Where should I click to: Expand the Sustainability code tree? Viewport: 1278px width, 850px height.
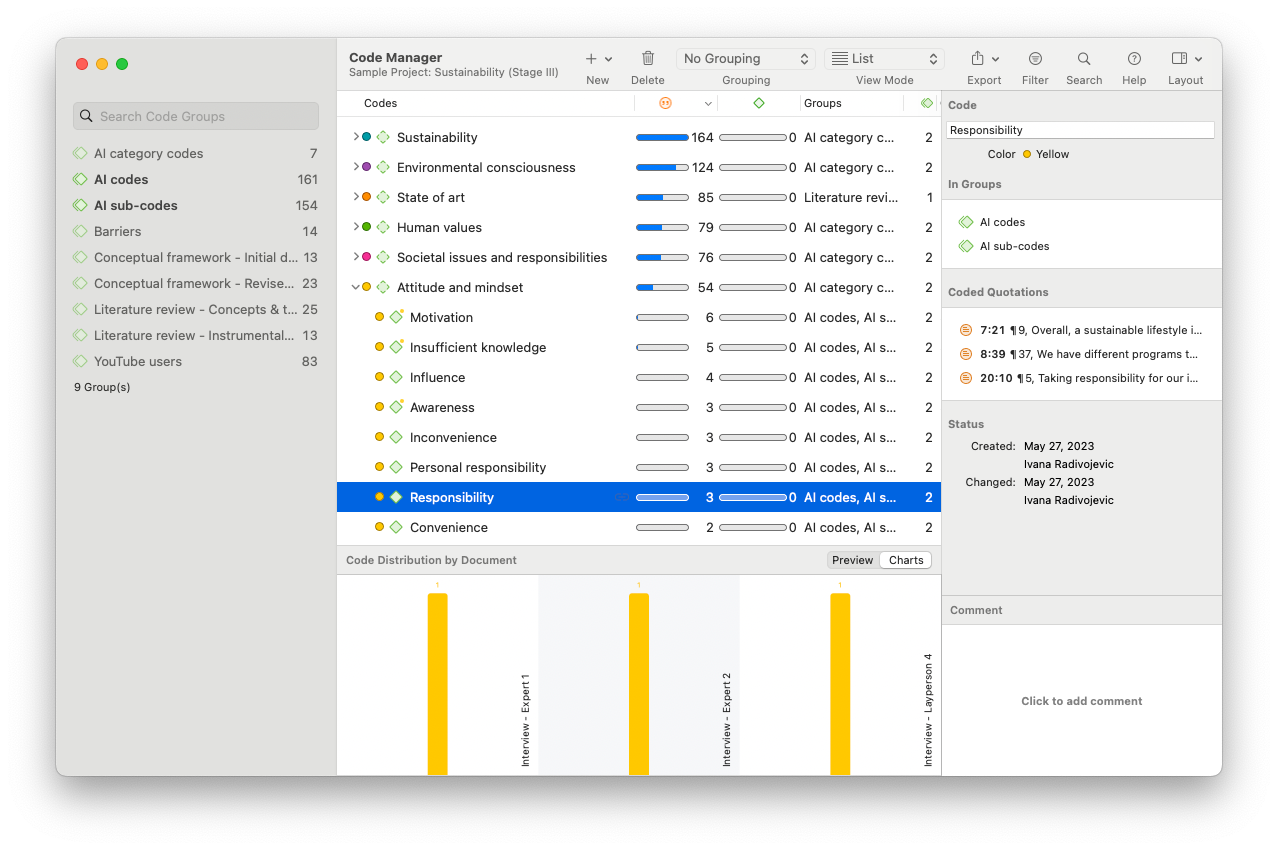(x=355, y=137)
